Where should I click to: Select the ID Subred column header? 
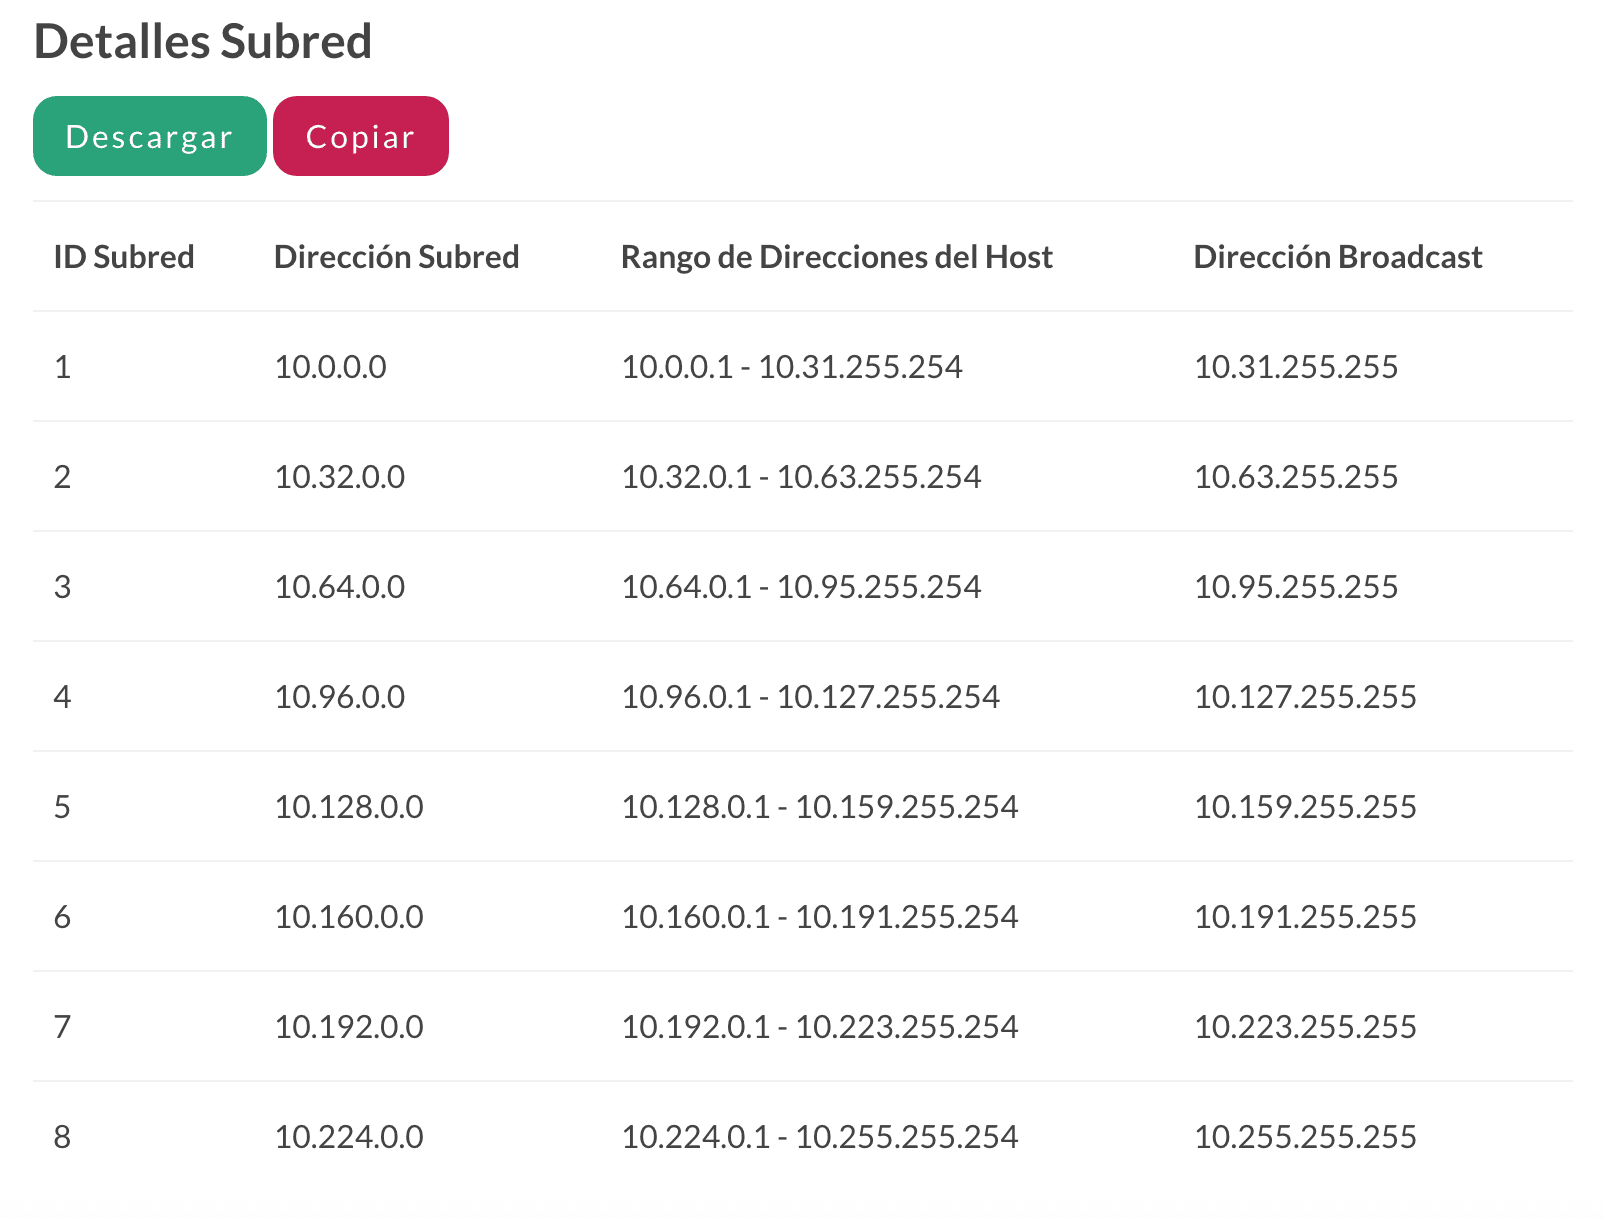124,257
